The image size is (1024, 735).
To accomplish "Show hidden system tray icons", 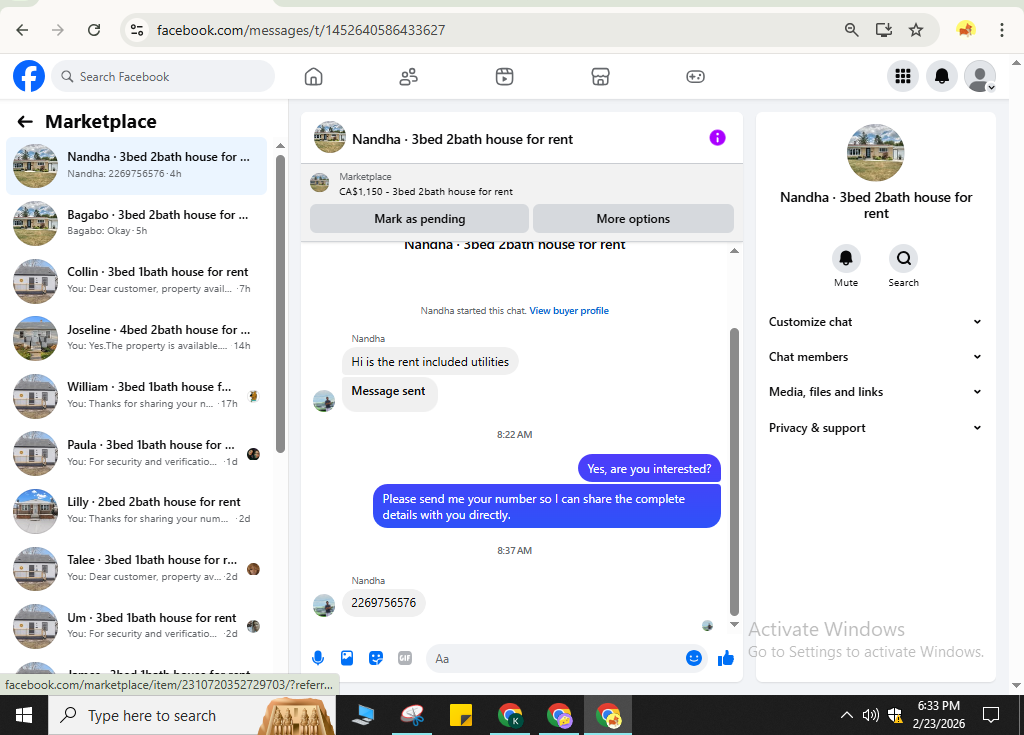I will coord(846,715).
